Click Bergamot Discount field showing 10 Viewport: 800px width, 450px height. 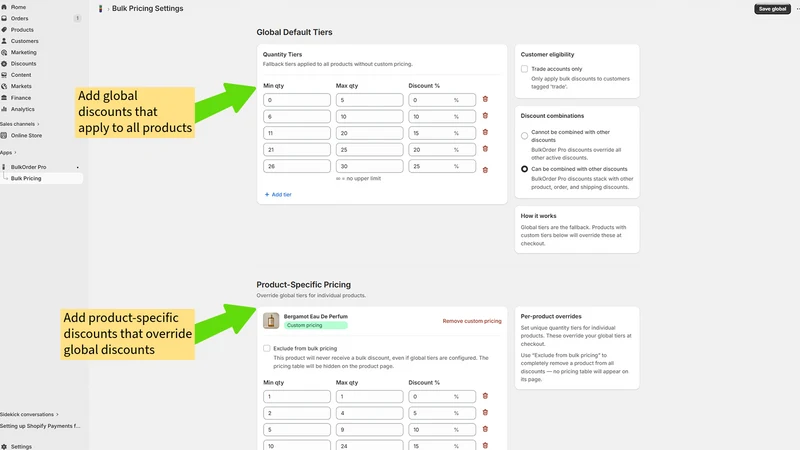pos(442,430)
